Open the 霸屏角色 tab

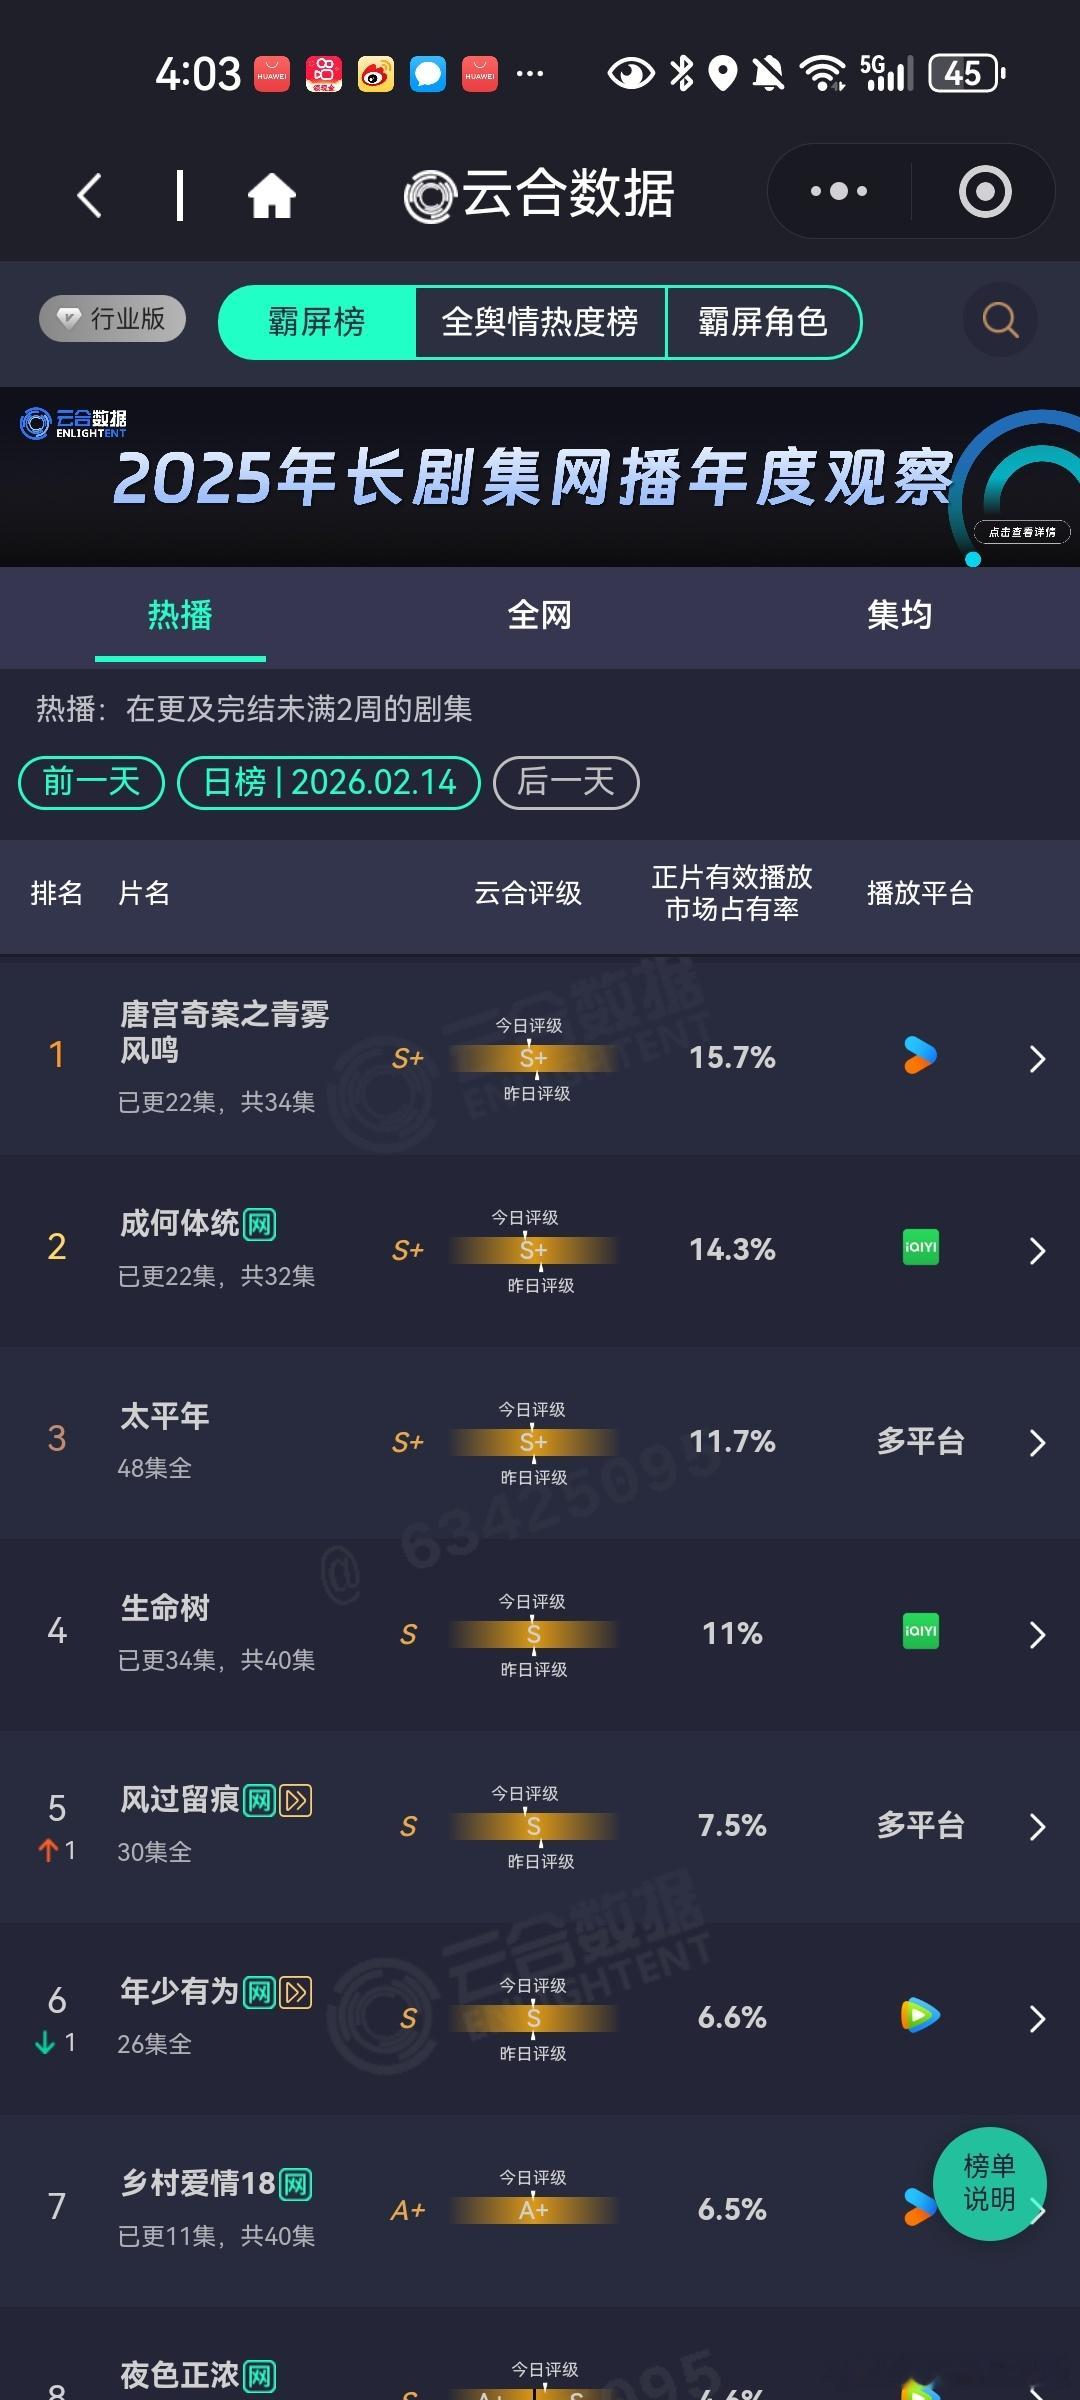(x=762, y=322)
